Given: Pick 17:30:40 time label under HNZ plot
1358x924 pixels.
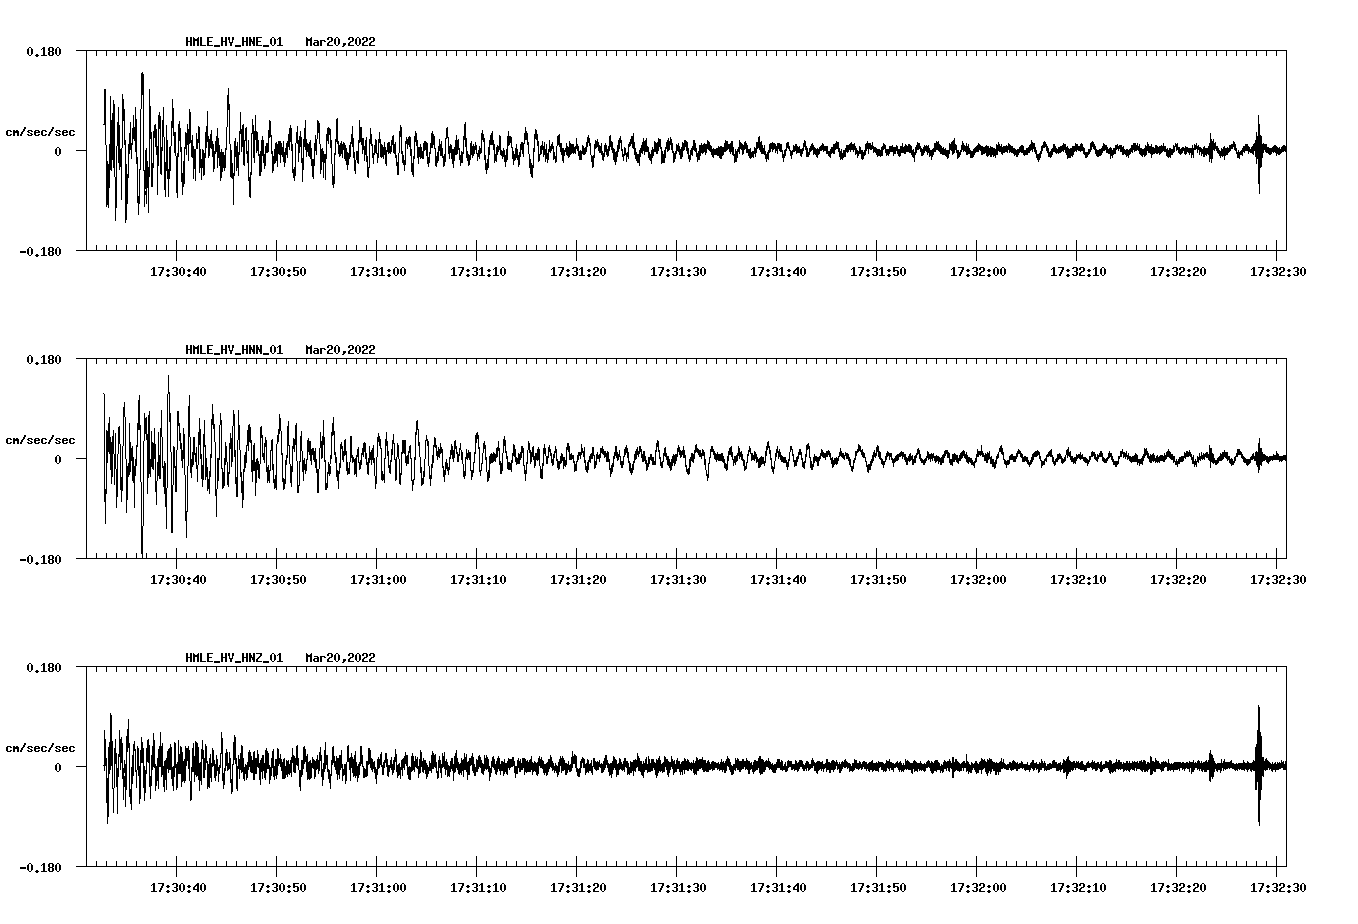Looking at the screenshot, I should [178, 887].
